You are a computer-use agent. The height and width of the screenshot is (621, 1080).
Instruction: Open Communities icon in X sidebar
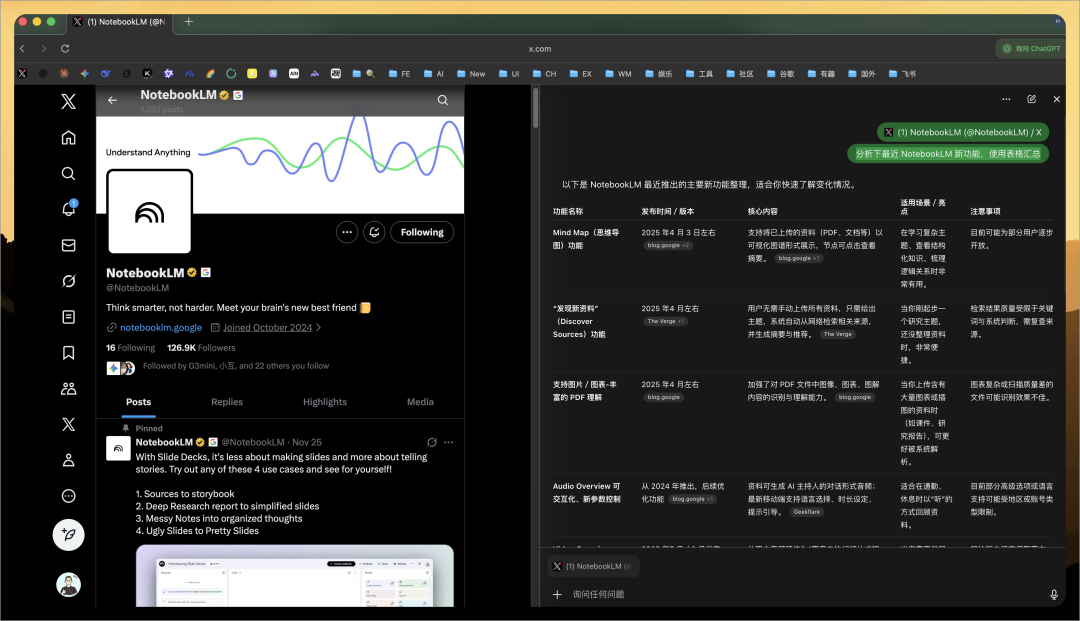tap(68, 388)
